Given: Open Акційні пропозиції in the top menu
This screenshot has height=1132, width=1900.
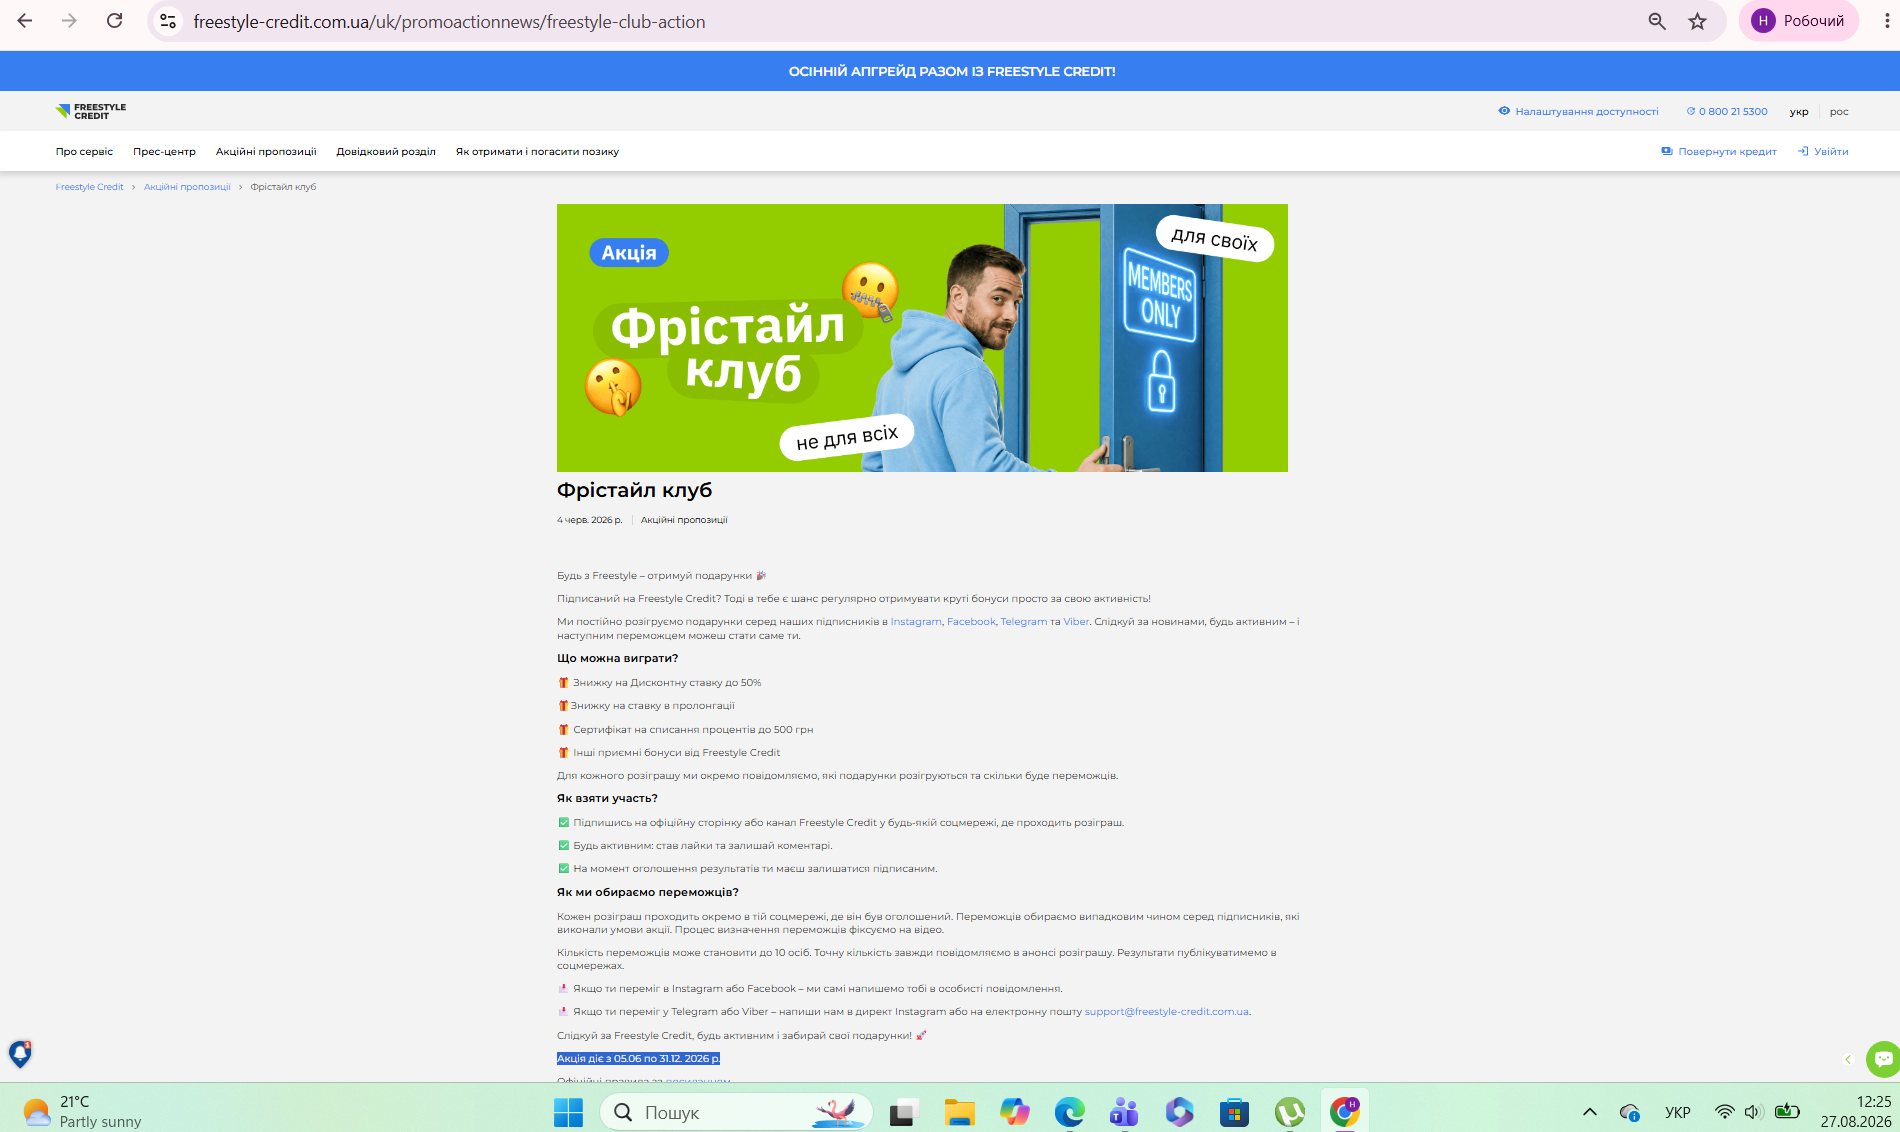Looking at the screenshot, I should click(x=266, y=152).
